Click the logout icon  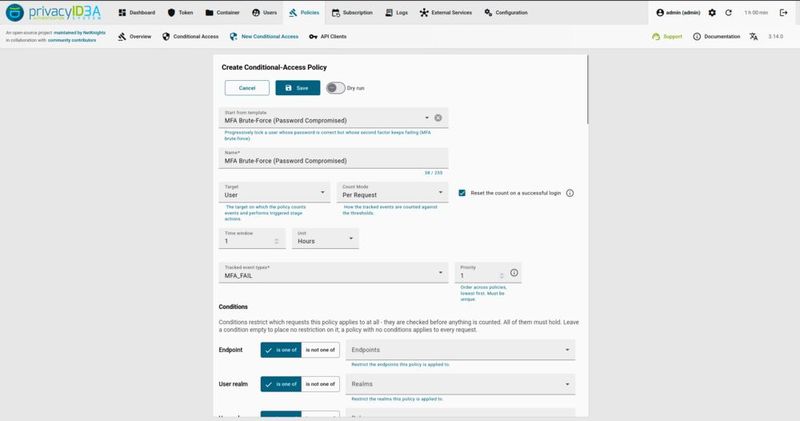tap(784, 13)
